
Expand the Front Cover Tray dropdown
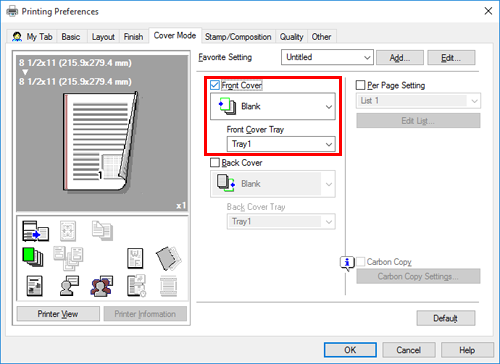pyautogui.click(x=281, y=144)
